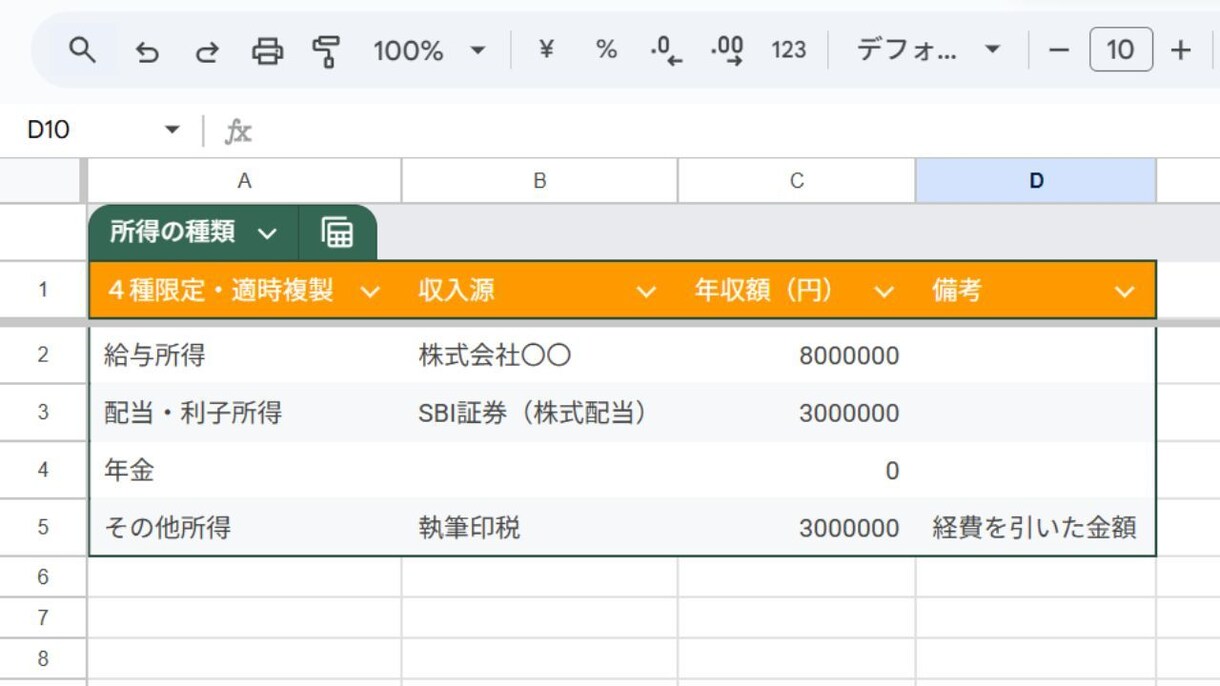The height and width of the screenshot is (686, 1220).
Task: Select cell containing 年金
Action: 245,470
